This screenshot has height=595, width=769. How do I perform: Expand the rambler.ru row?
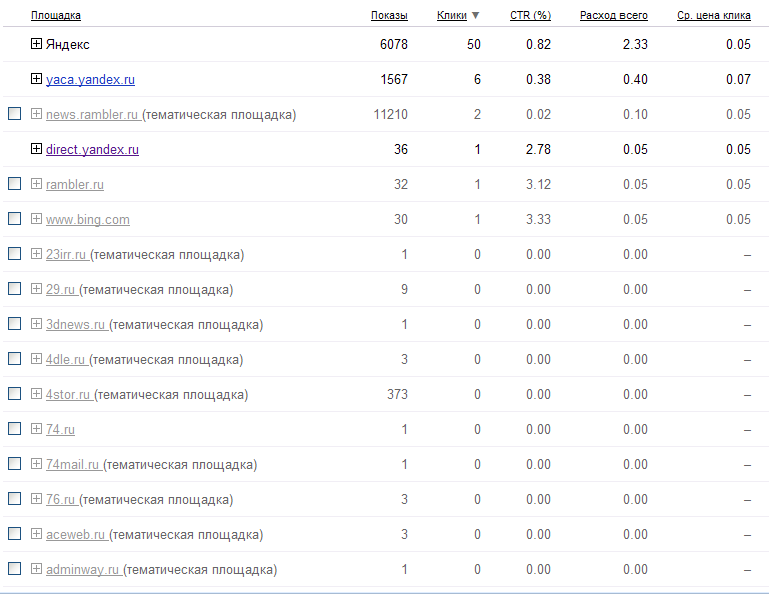click(36, 183)
